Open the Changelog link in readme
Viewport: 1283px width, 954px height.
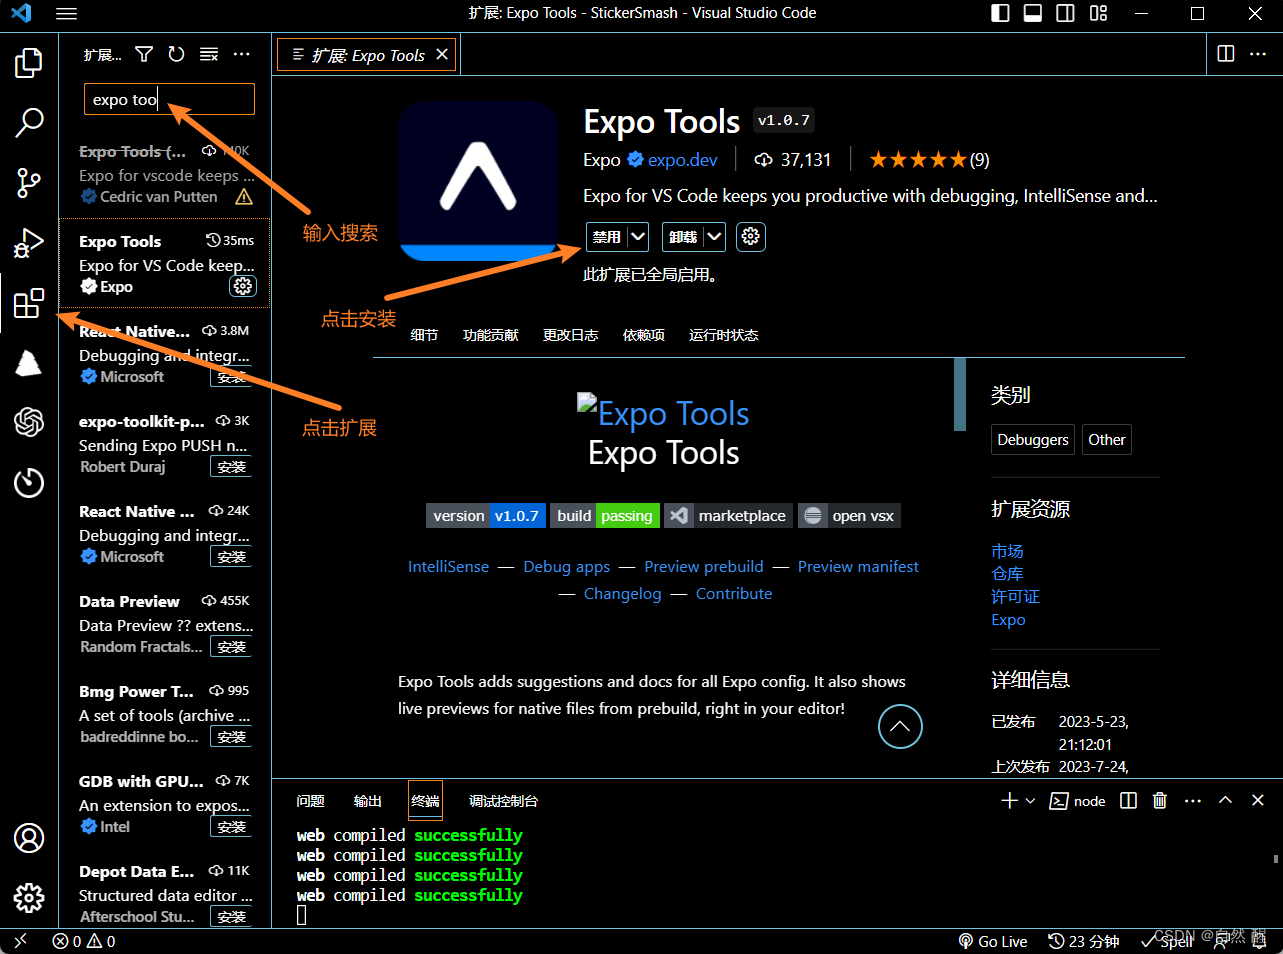click(x=622, y=594)
